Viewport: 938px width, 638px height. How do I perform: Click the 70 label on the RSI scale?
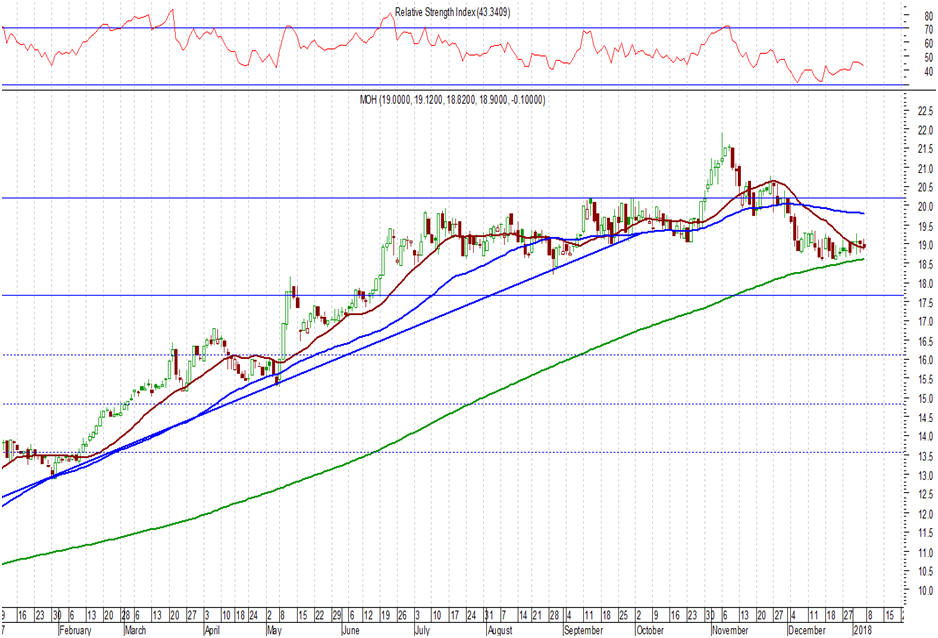pyautogui.click(x=928, y=29)
